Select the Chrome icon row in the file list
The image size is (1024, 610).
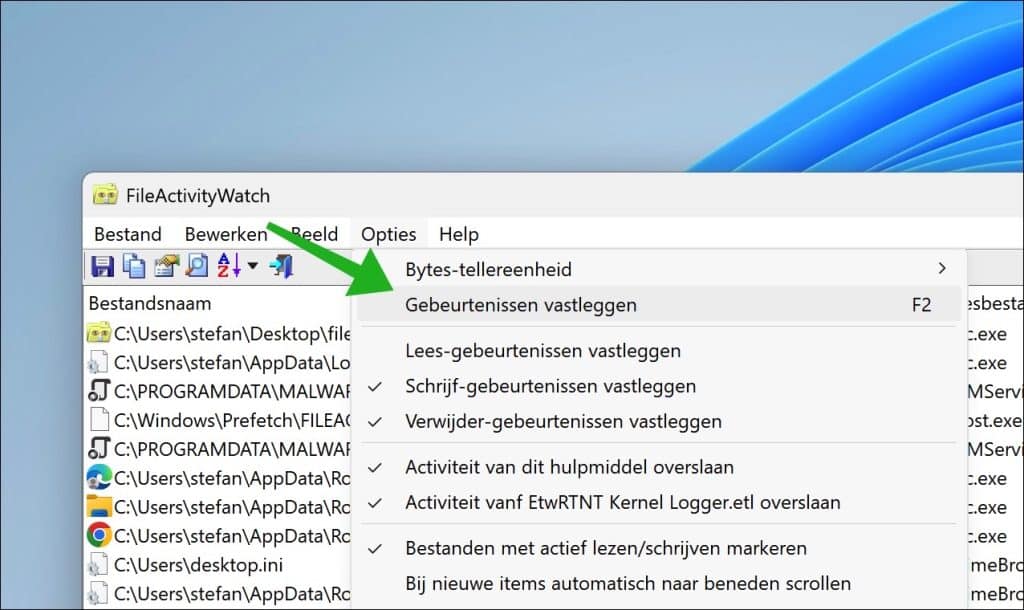coord(218,536)
